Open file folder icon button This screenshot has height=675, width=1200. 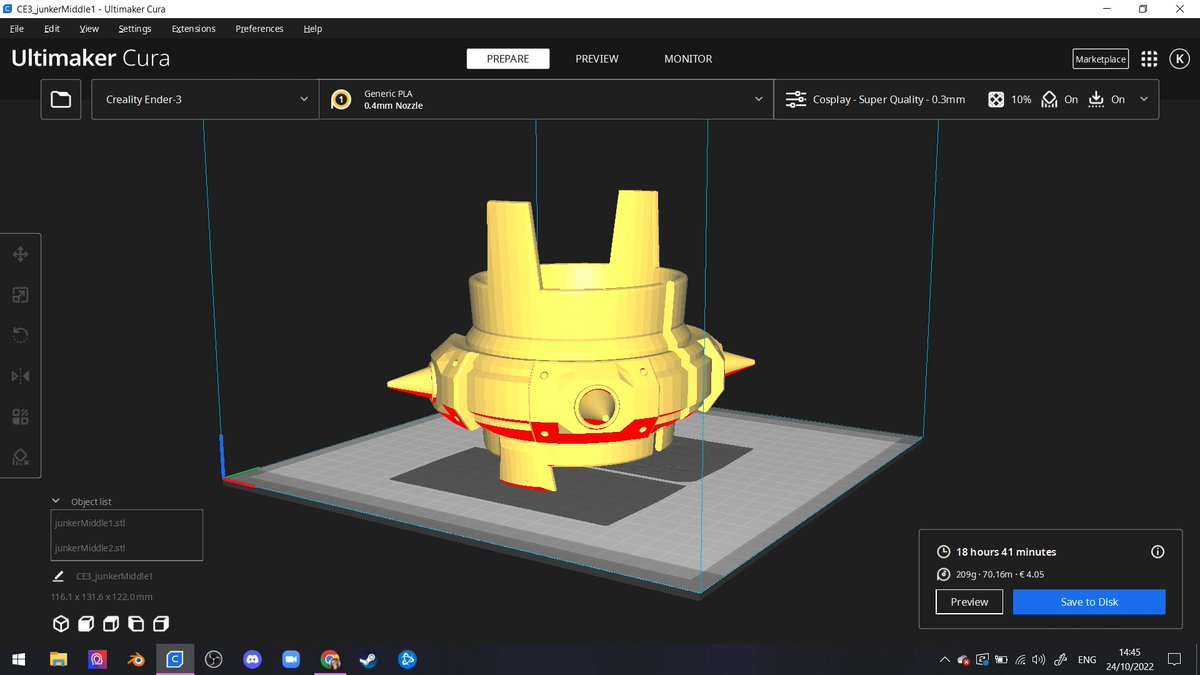(61, 99)
